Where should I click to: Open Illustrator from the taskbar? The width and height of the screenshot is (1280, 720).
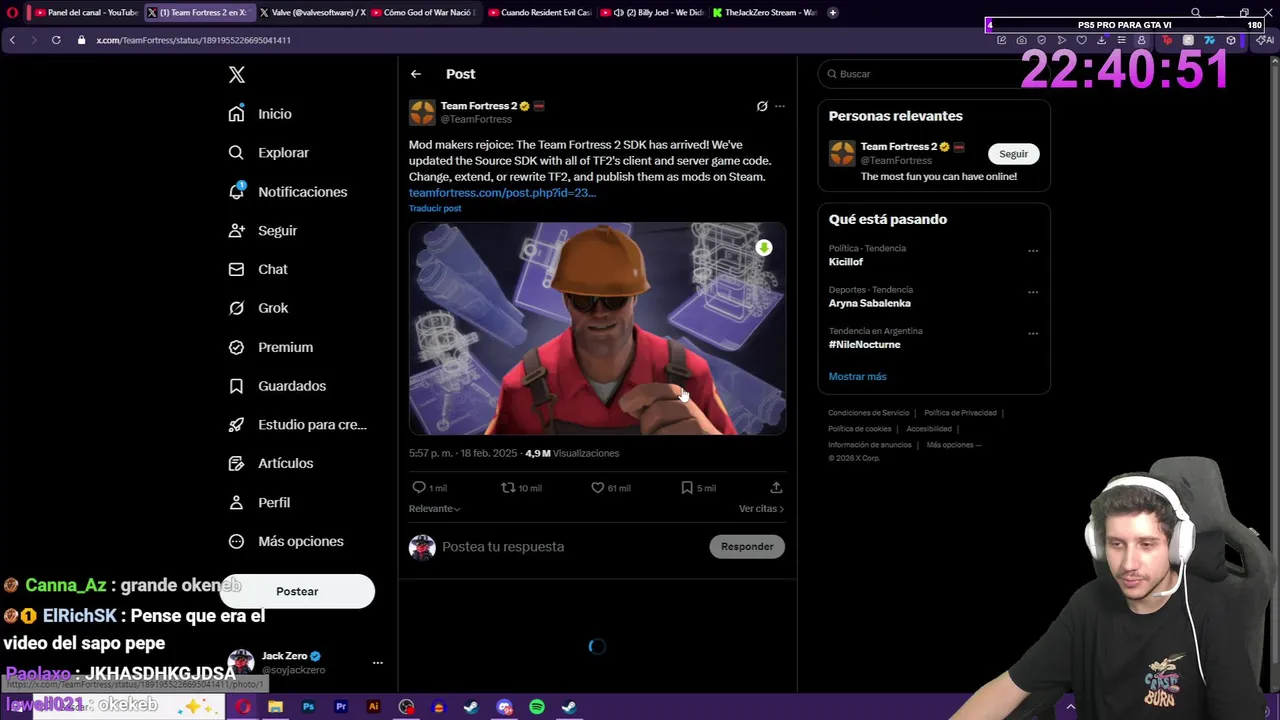[373, 707]
